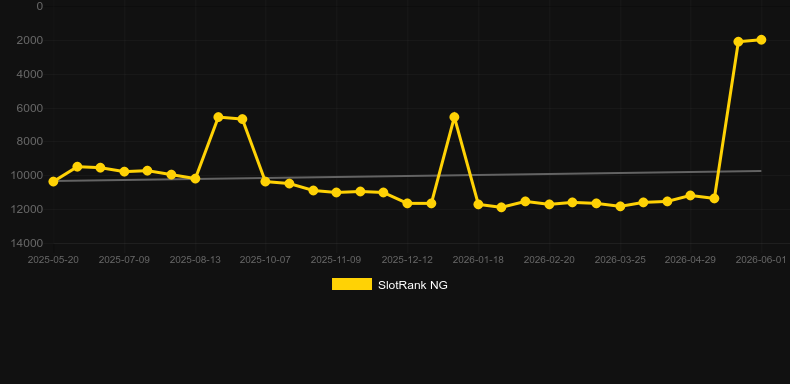Viewport: 790px width, 384px height.
Task: Click the y-axis value 6000
Action: [x=30, y=108]
